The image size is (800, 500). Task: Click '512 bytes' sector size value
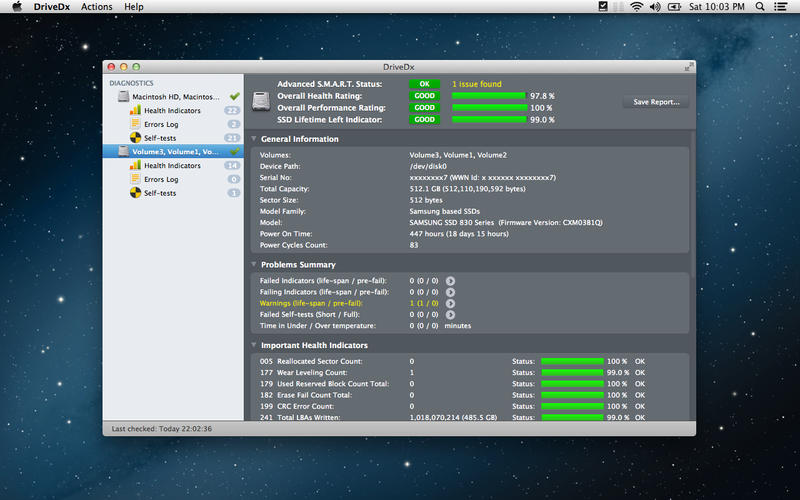426,200
